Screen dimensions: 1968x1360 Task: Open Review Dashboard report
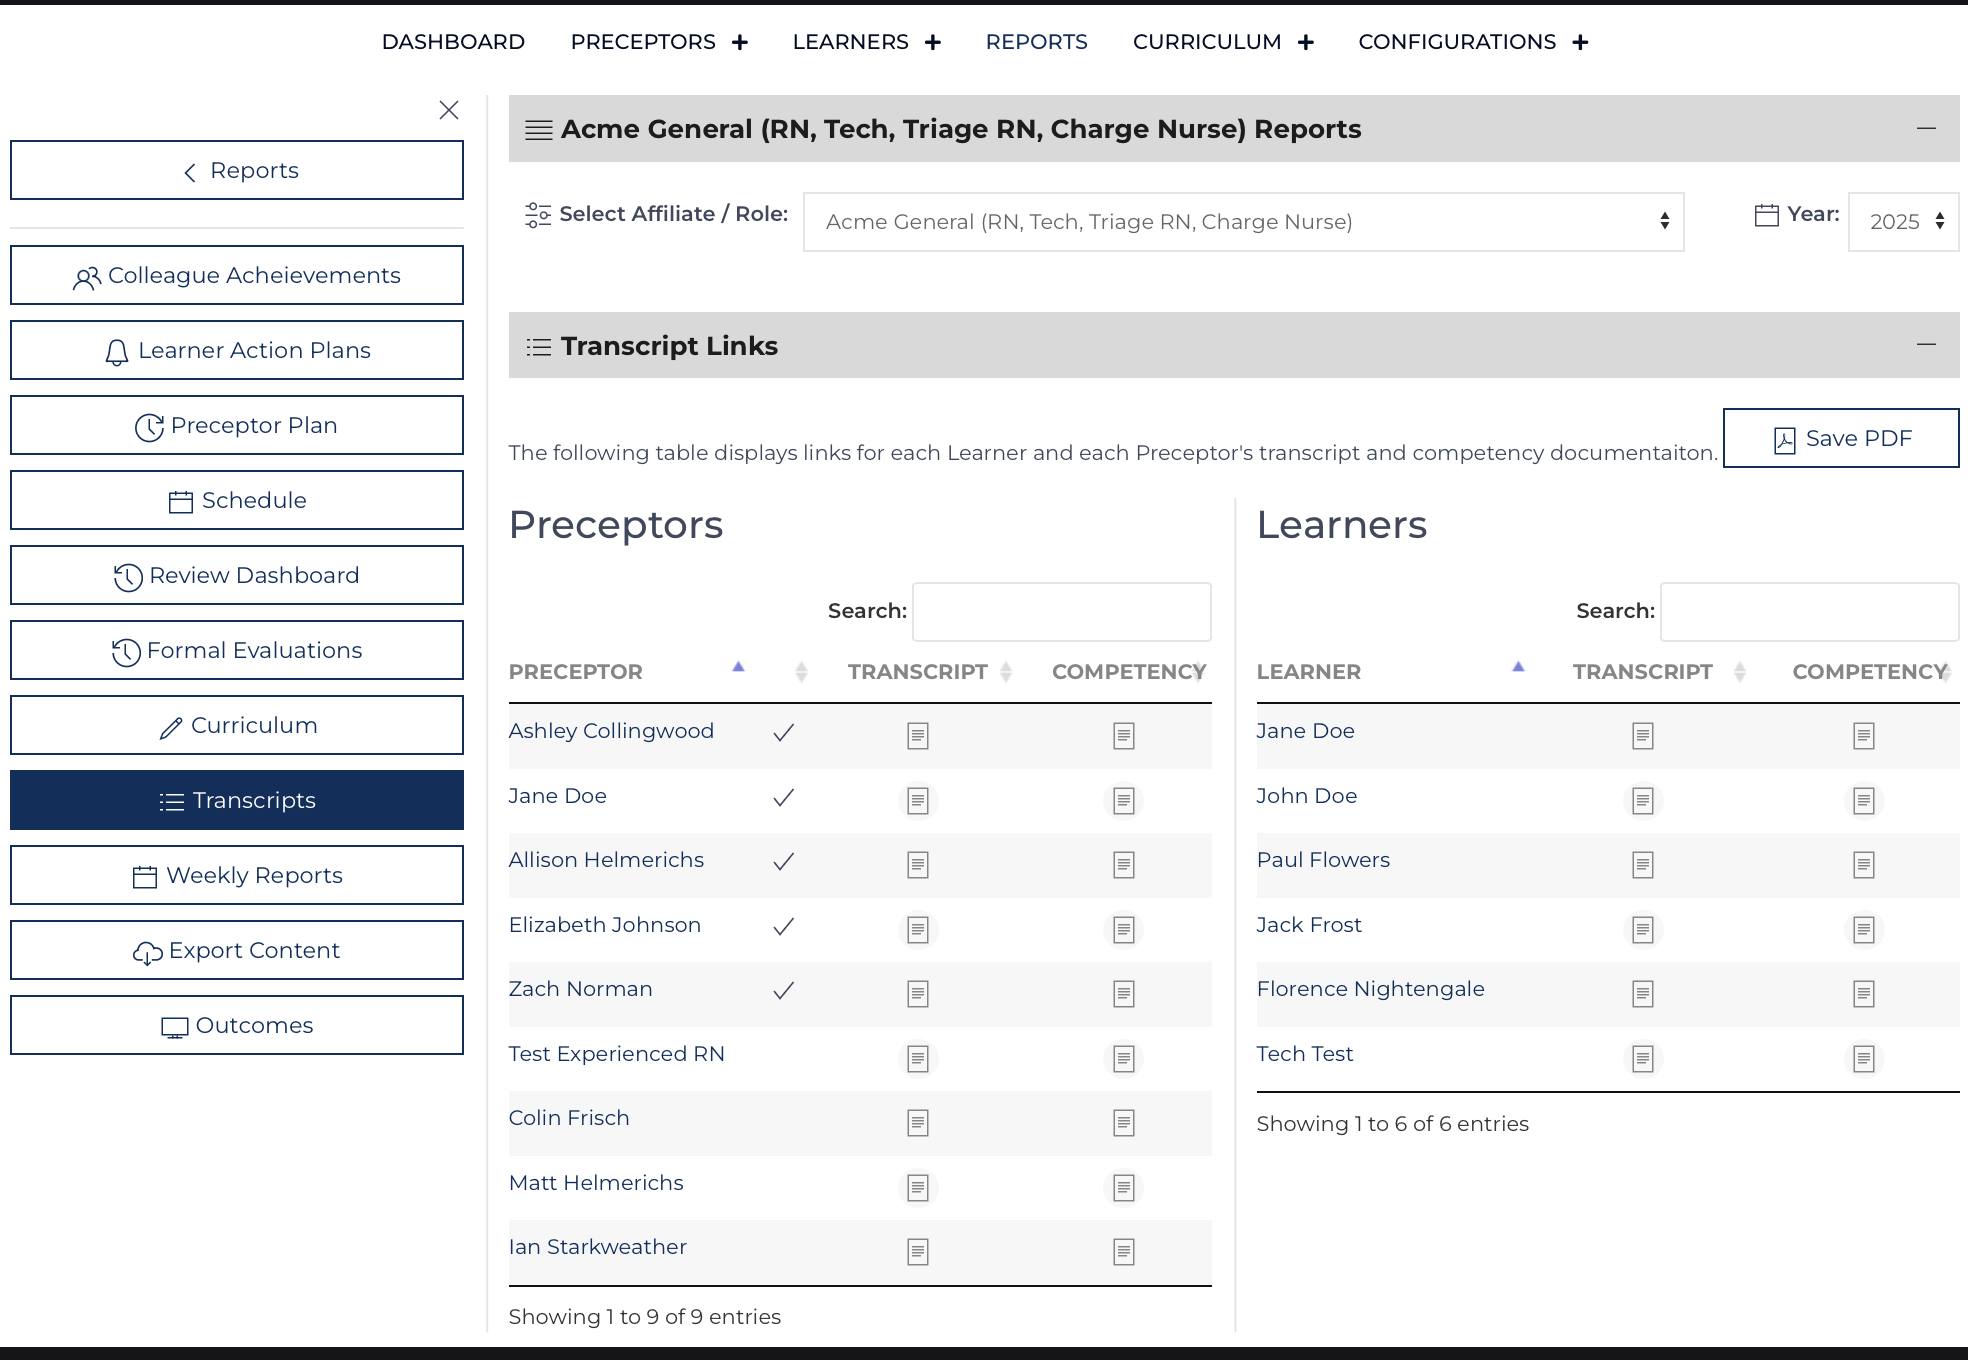click(x=237, y=575)
